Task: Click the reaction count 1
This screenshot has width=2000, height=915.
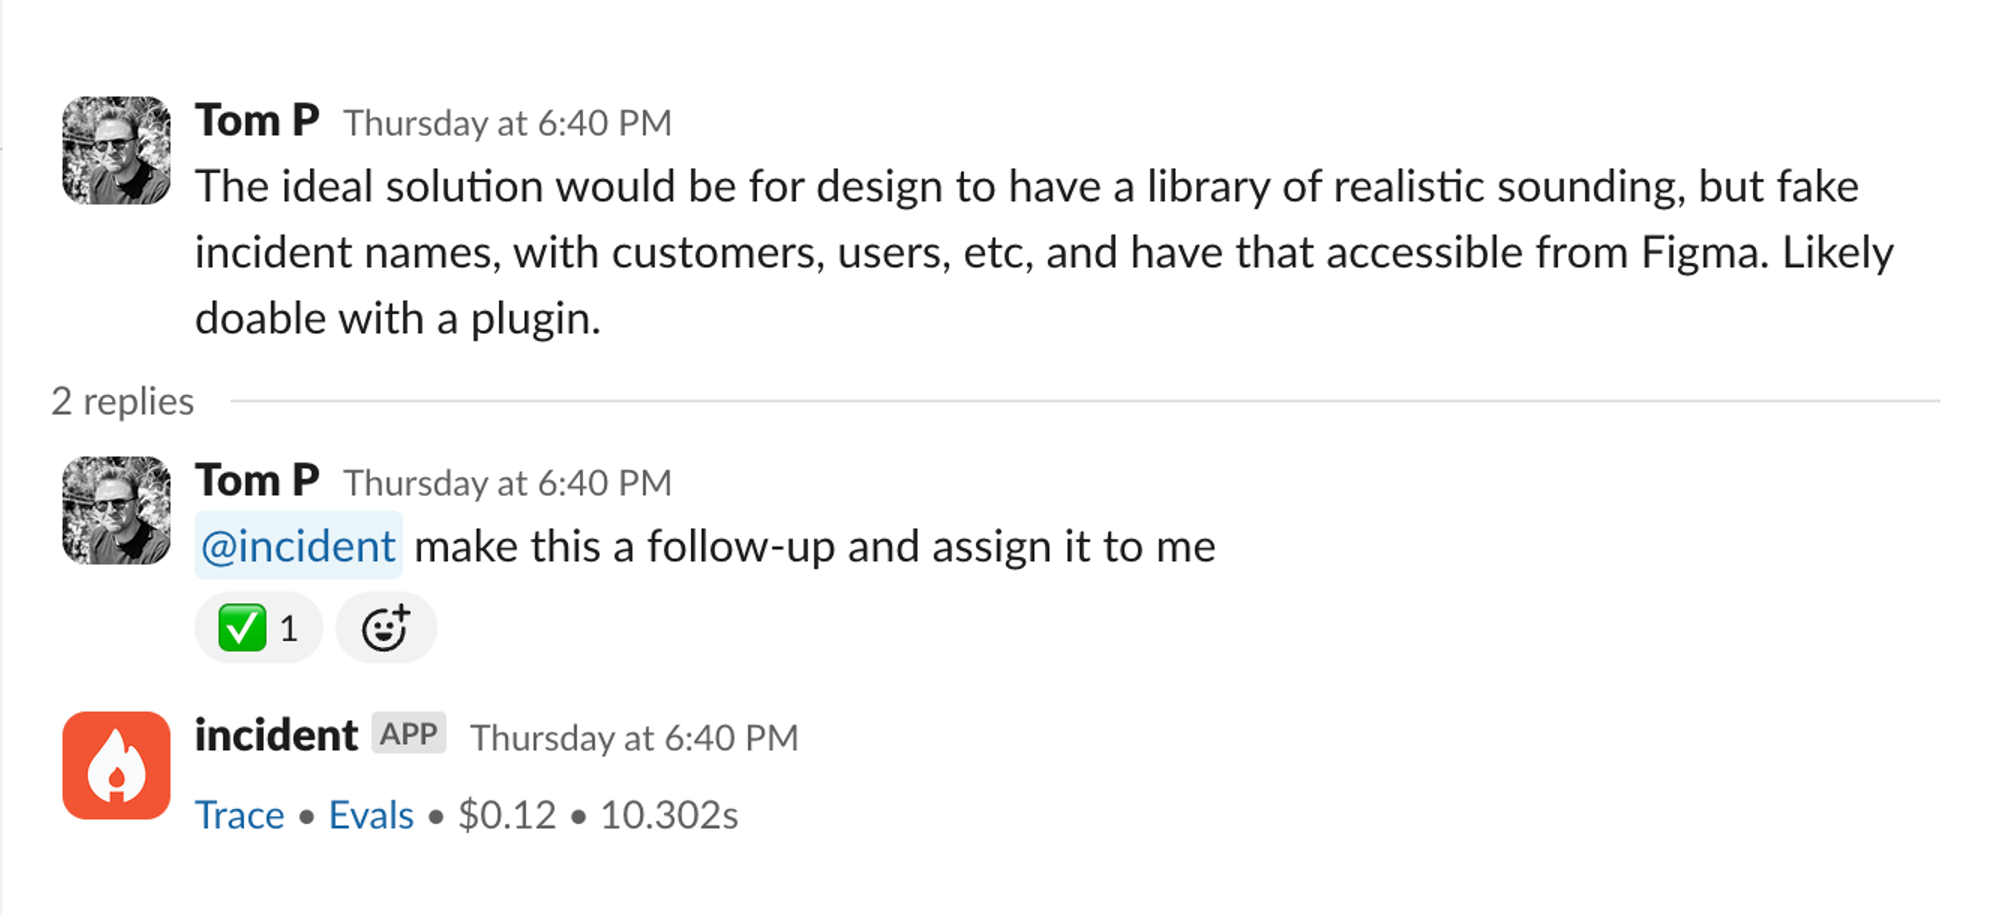Action: tap(289, 629)
